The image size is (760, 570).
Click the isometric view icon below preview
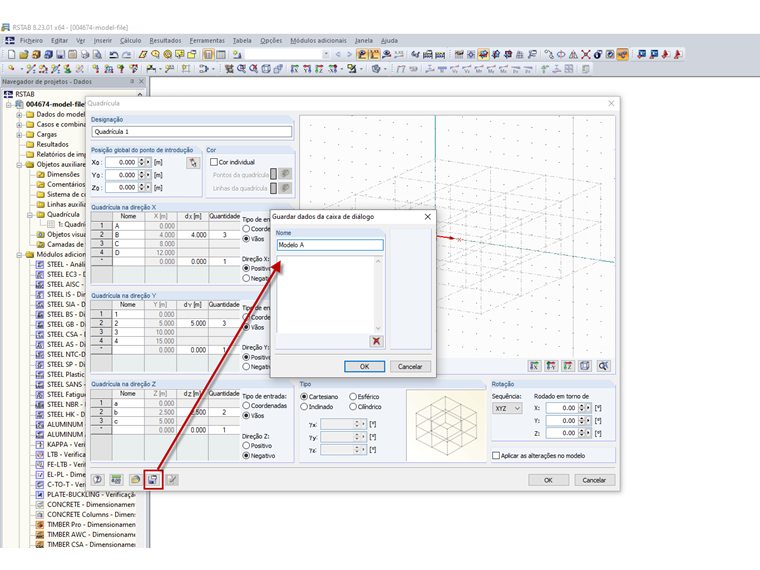(585, 366)
